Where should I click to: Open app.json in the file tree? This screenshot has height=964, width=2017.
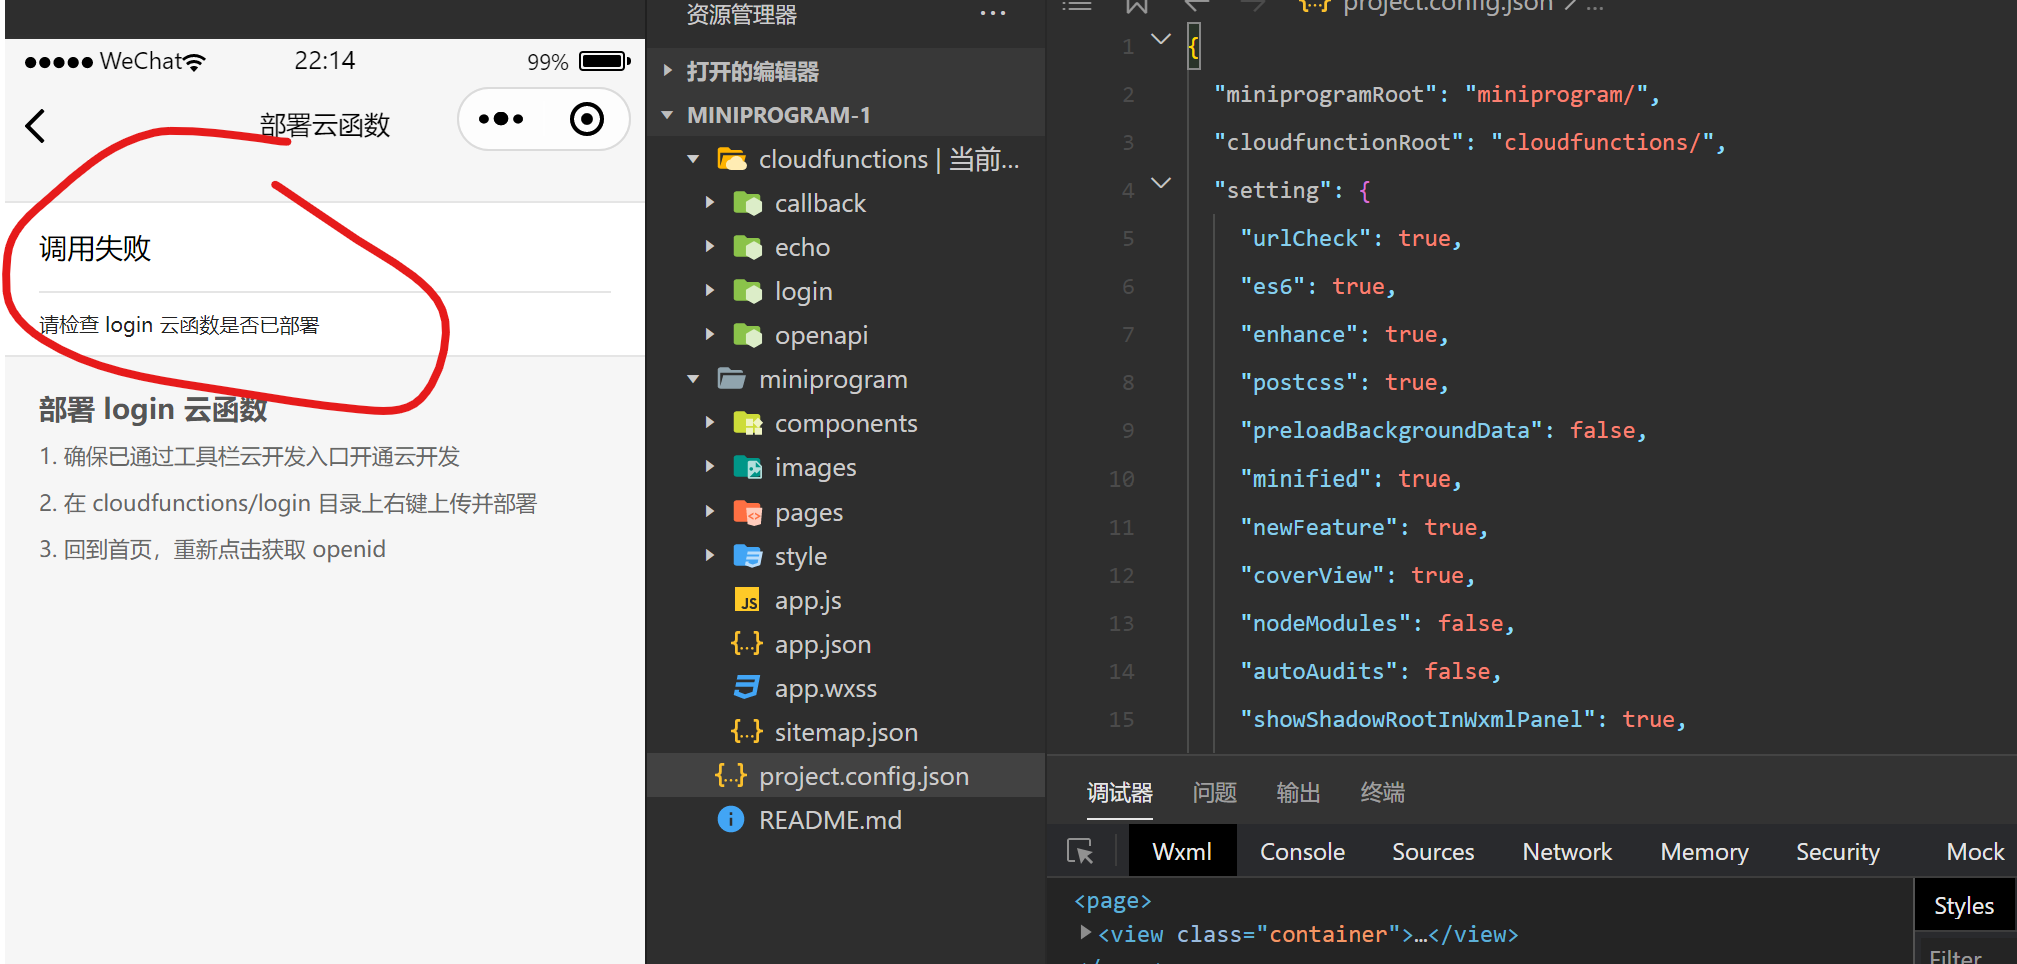(823, 644)
